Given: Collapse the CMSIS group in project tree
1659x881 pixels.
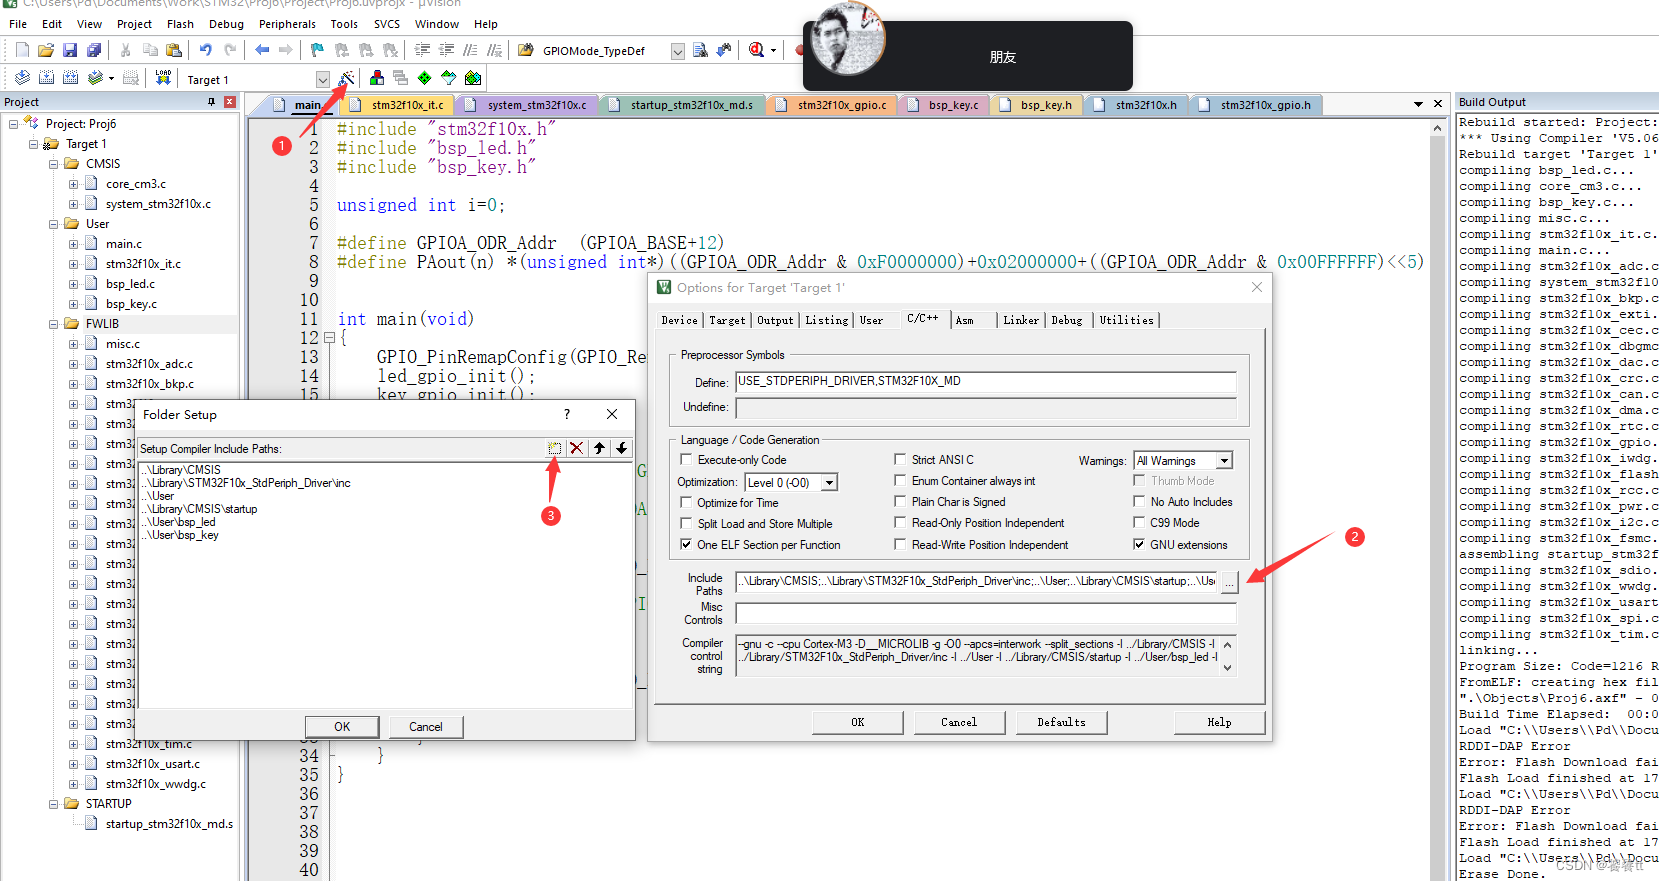Looking at the screenshot, I should click(x=54, y=164).
